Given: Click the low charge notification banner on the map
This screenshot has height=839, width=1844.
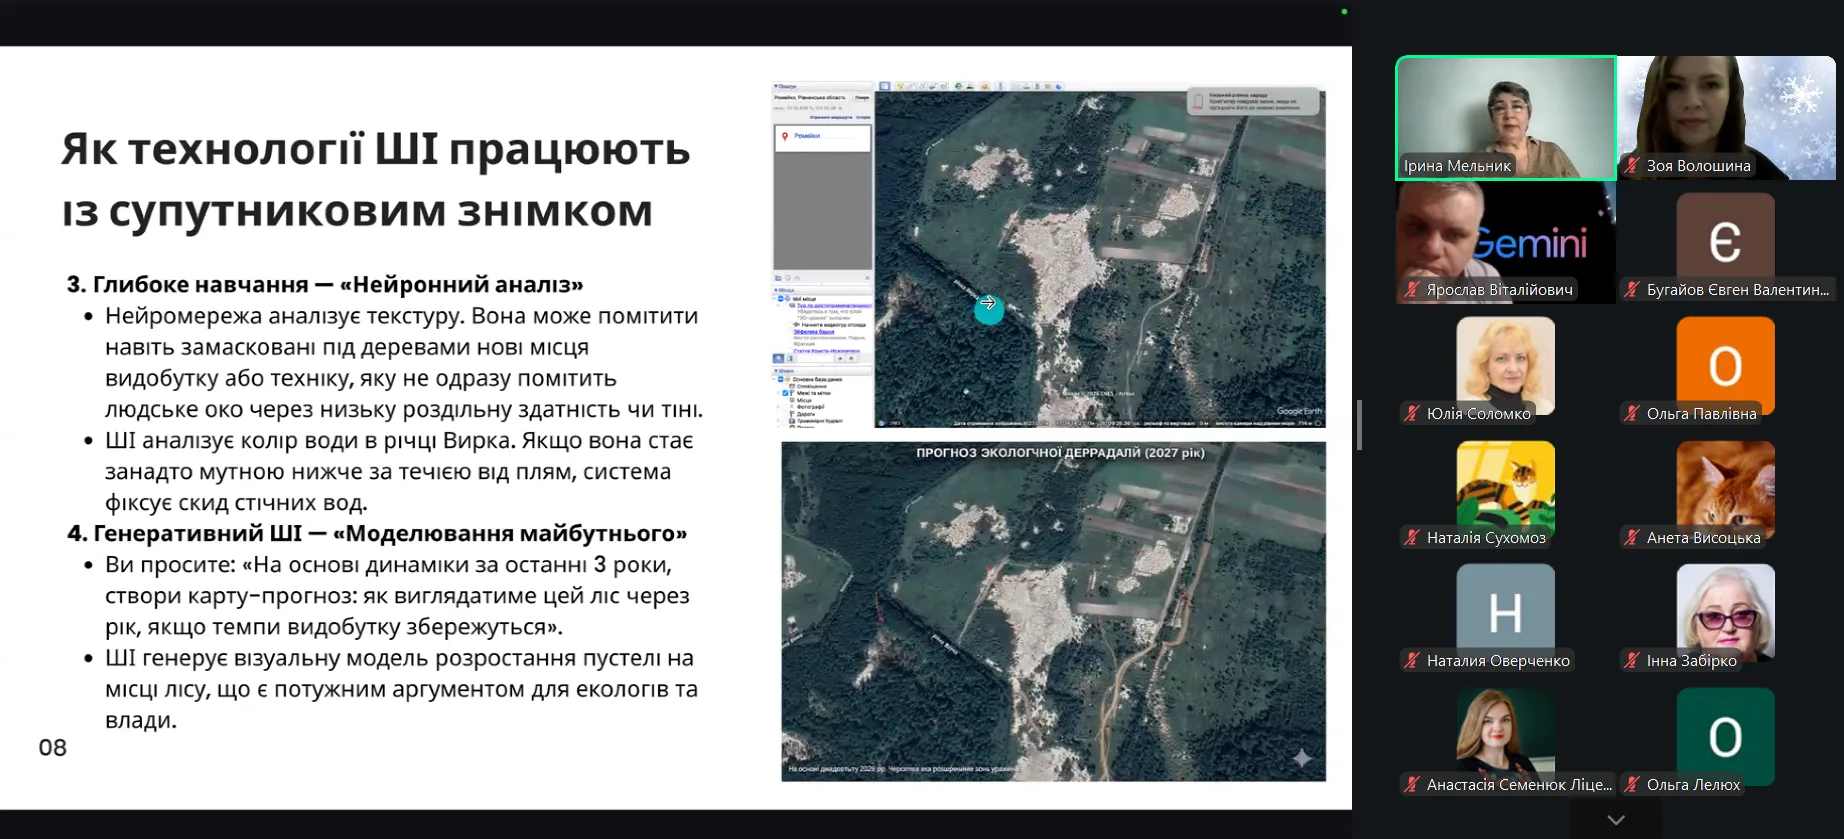Looking at the screenshot, I should (1253, 101).
